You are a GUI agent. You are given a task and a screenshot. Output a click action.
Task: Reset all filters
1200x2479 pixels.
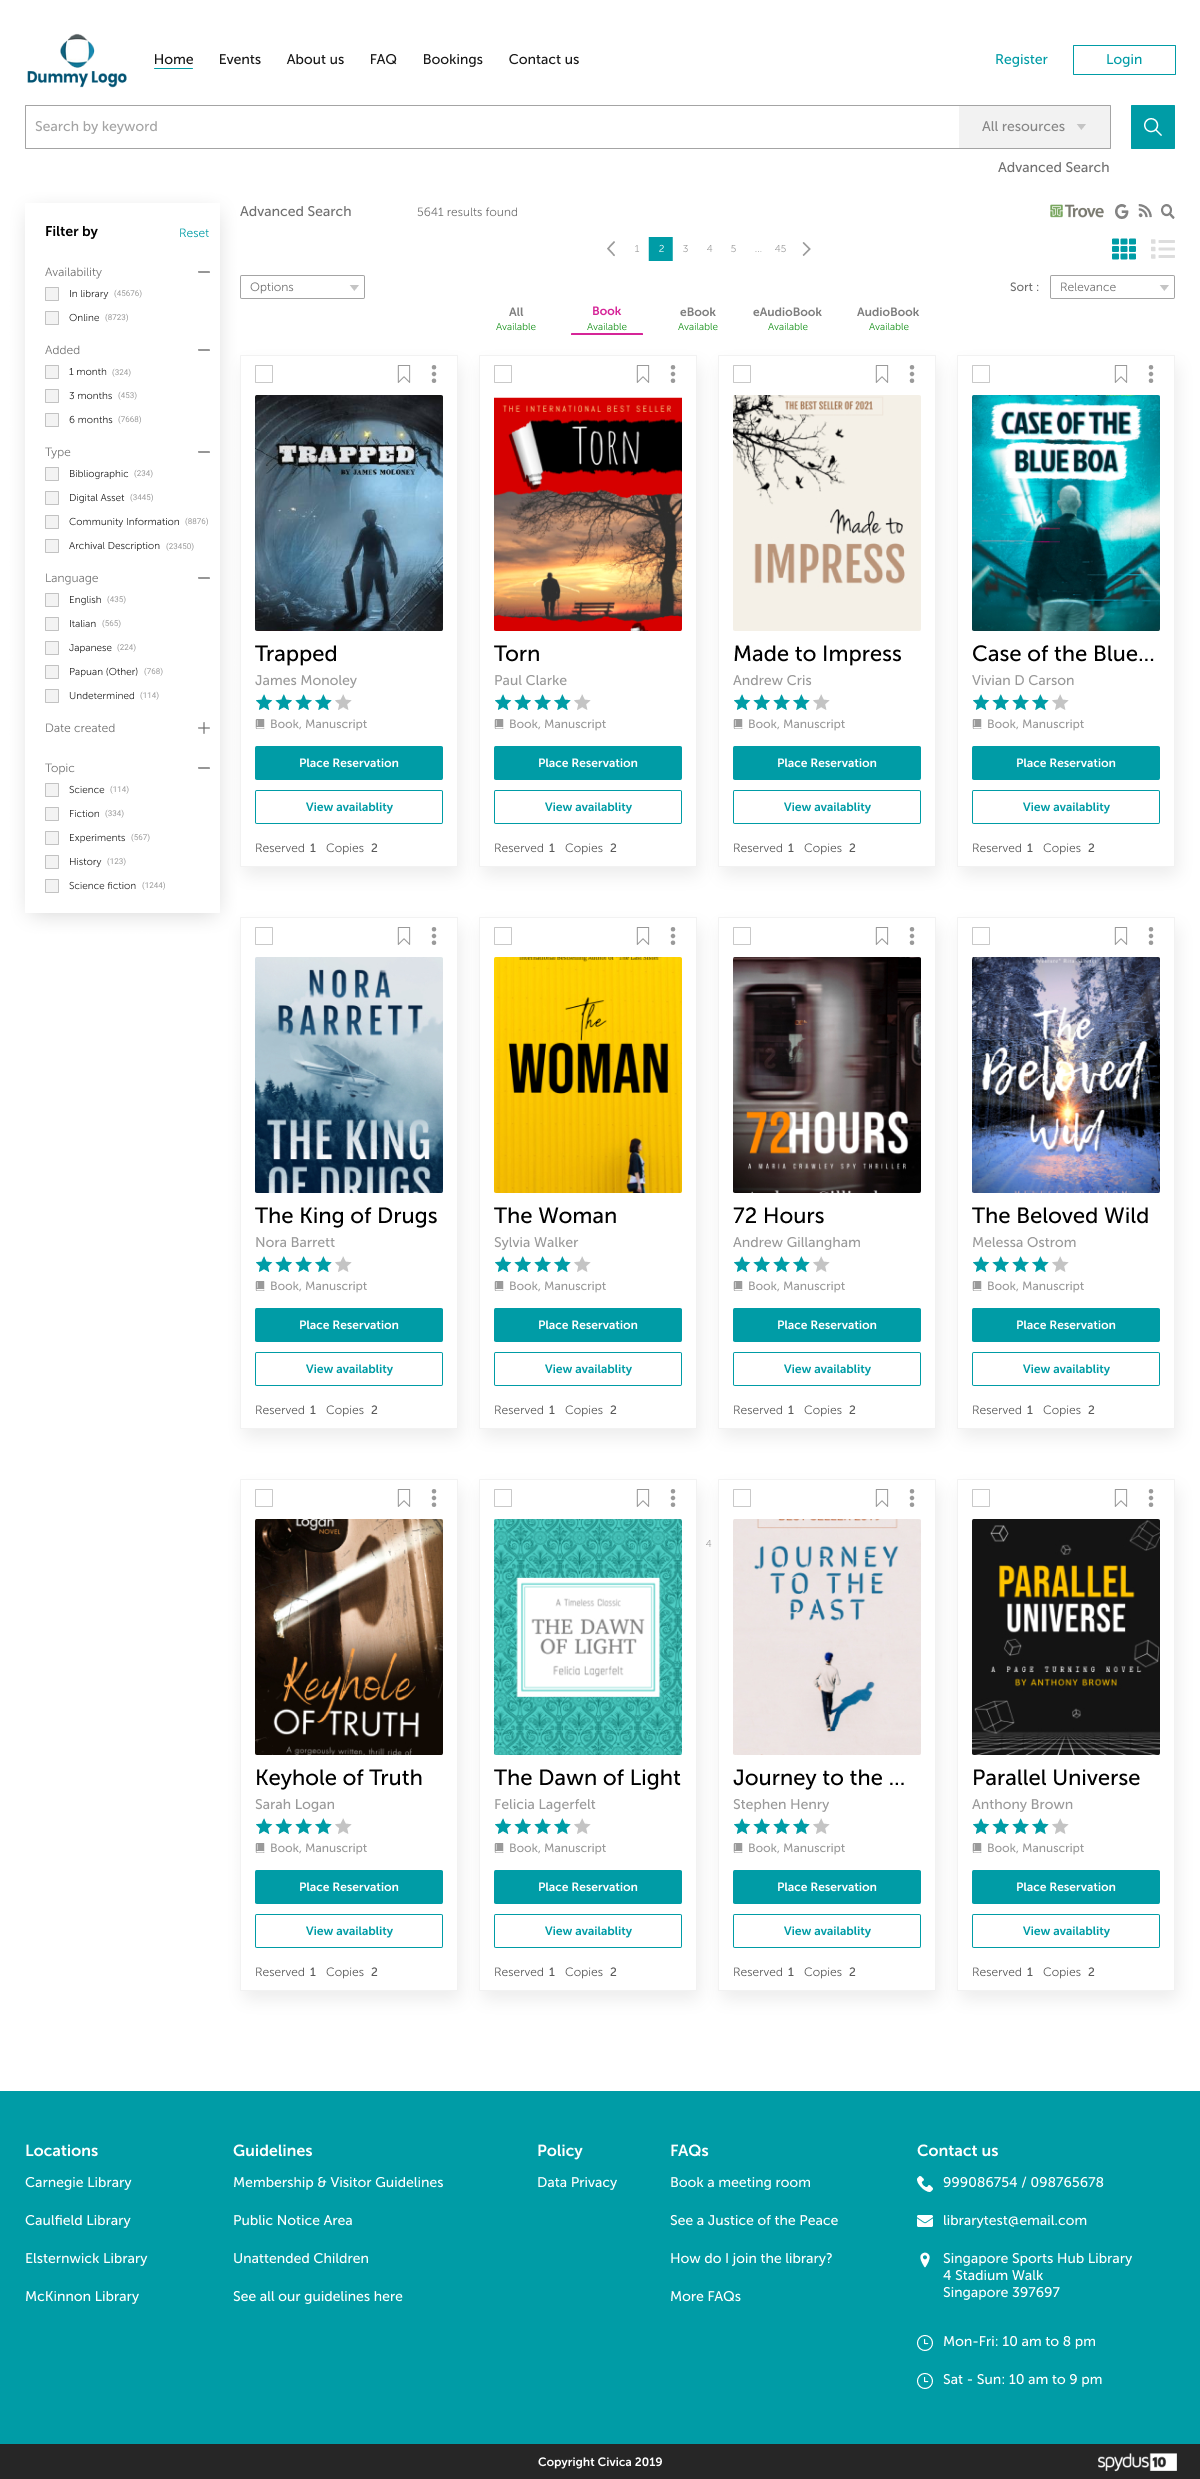click(193, 233)
